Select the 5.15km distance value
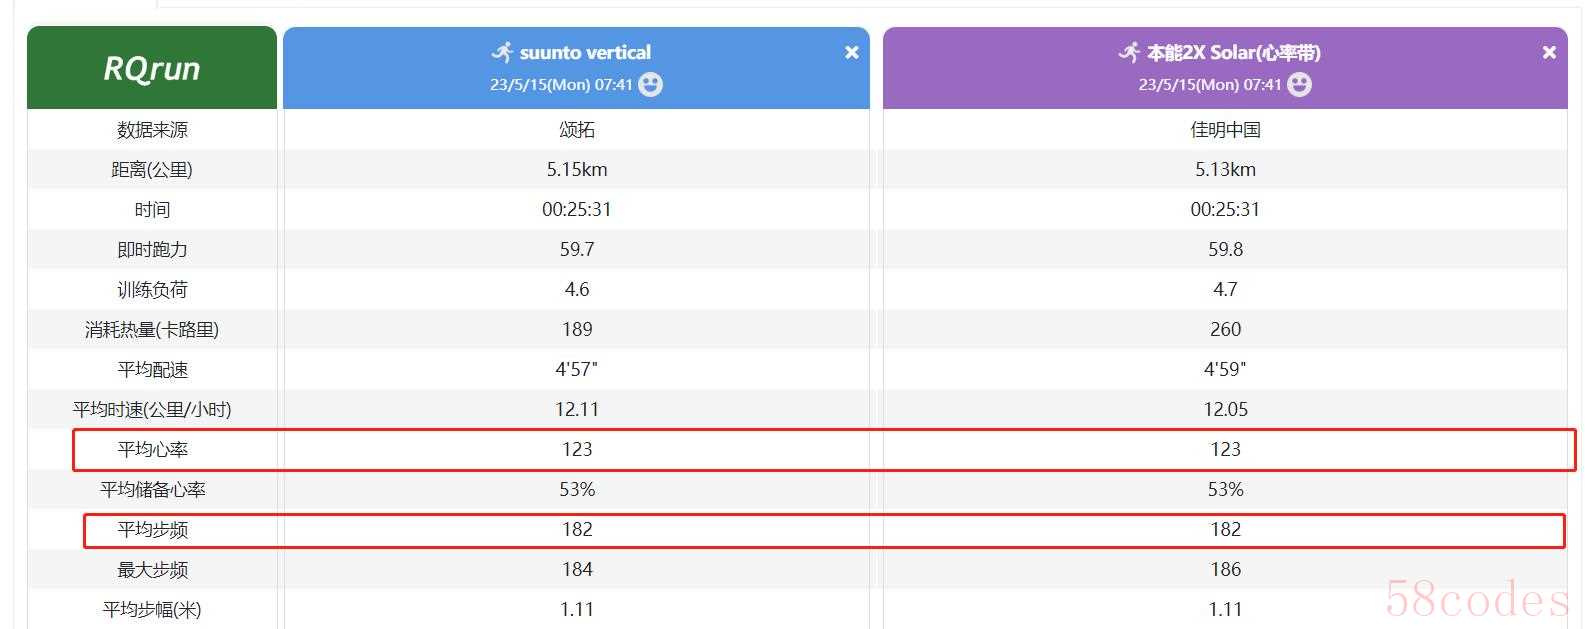Screen dimensions: 1585x629 click(577, 170)
